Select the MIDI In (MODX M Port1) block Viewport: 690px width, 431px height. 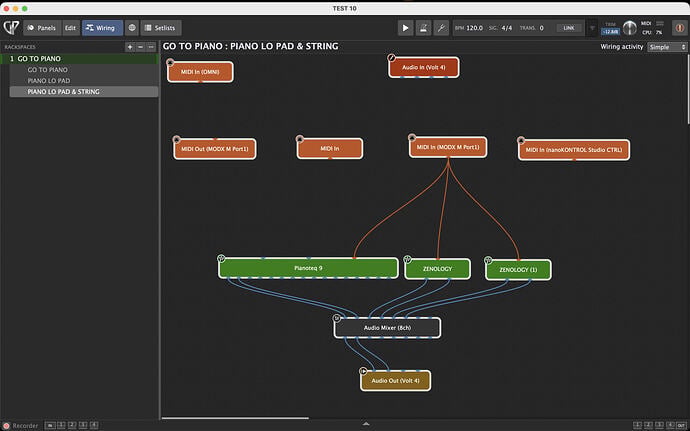pos(448,147)
